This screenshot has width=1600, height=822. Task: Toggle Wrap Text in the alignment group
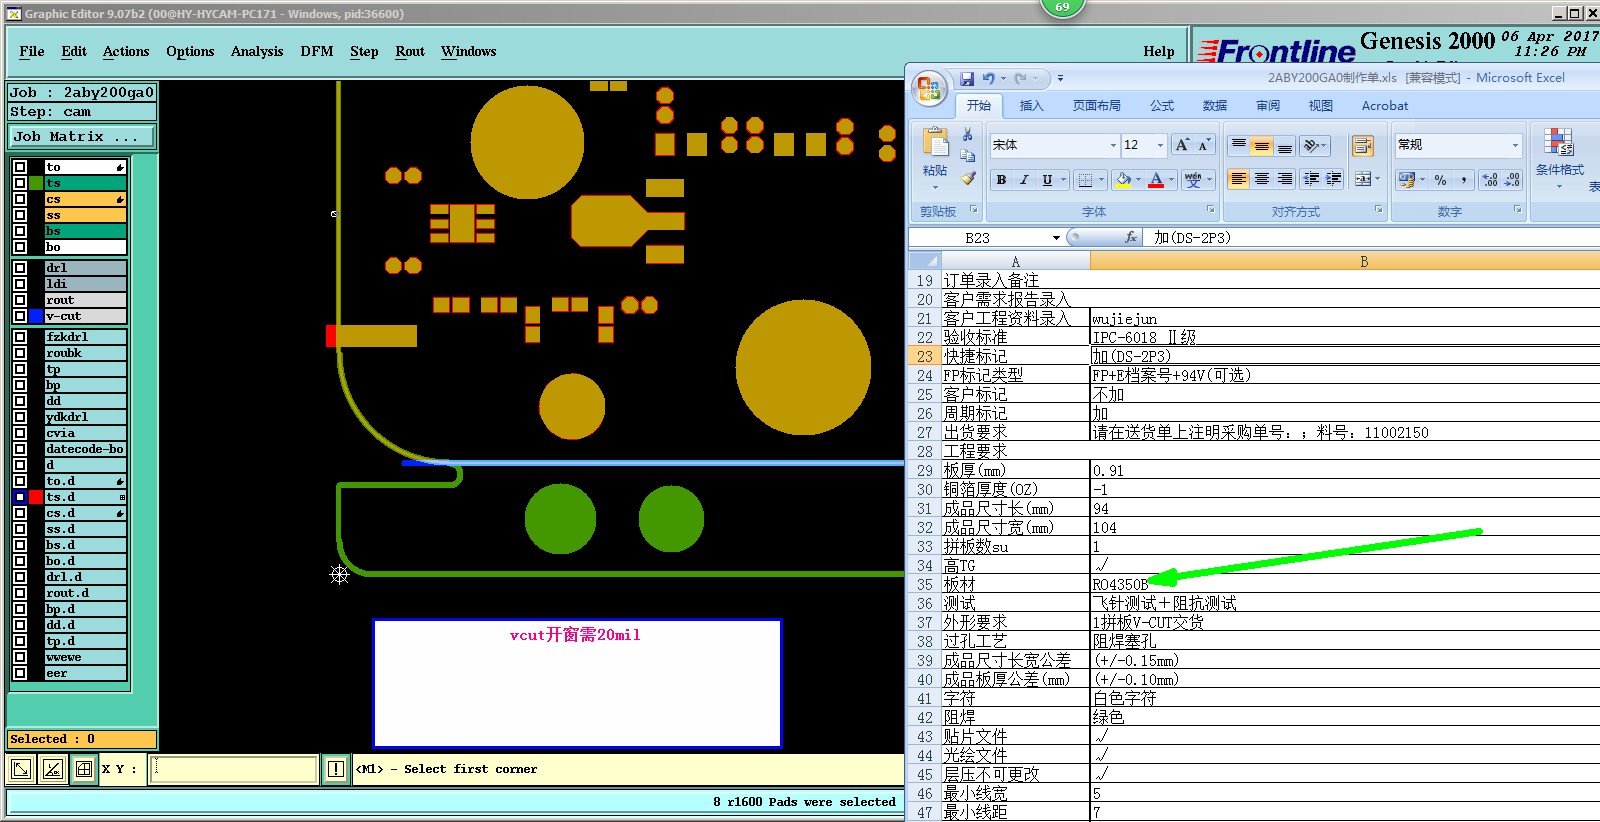point(1362,146)
